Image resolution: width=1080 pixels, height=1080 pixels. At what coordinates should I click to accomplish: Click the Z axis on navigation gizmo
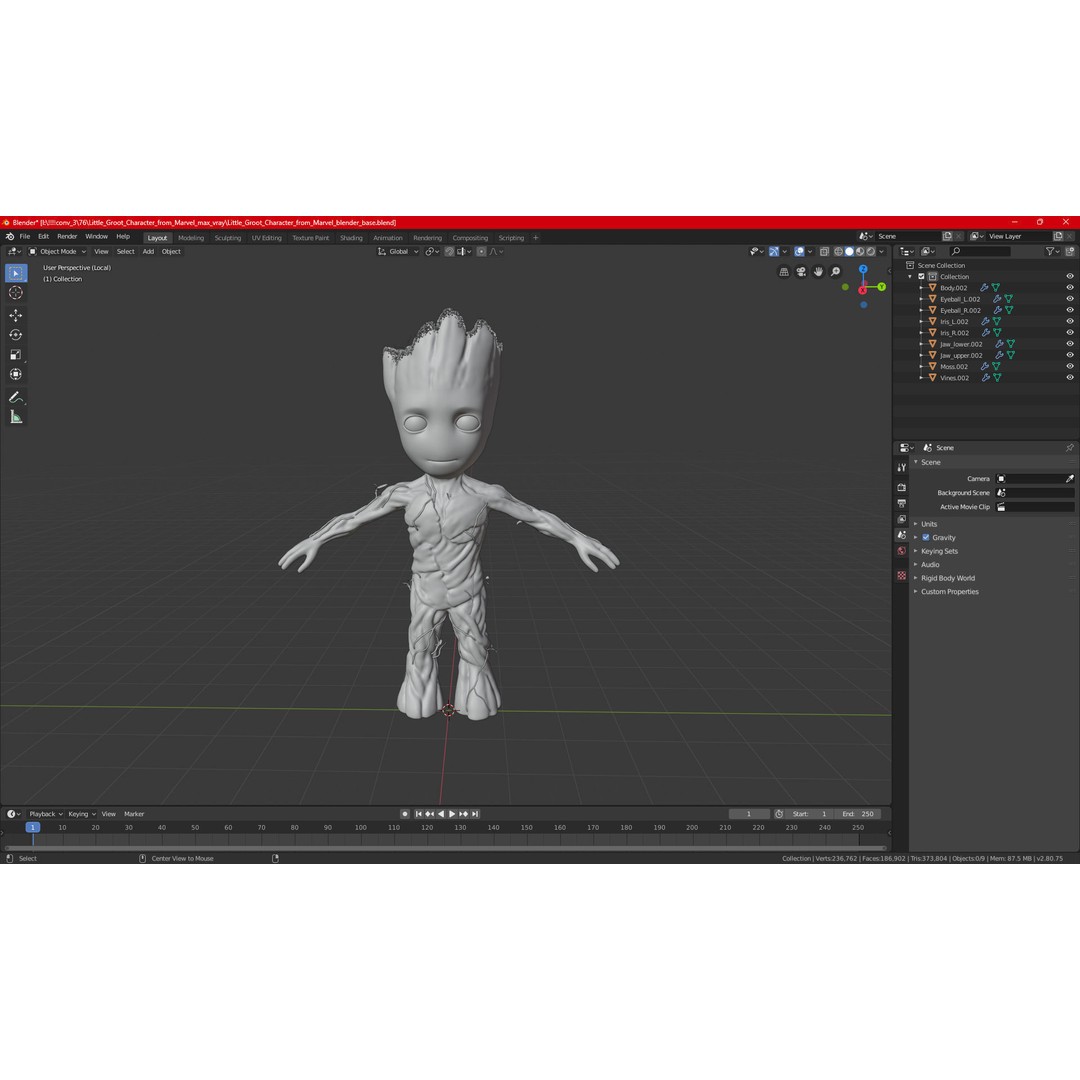pos(863,269)
